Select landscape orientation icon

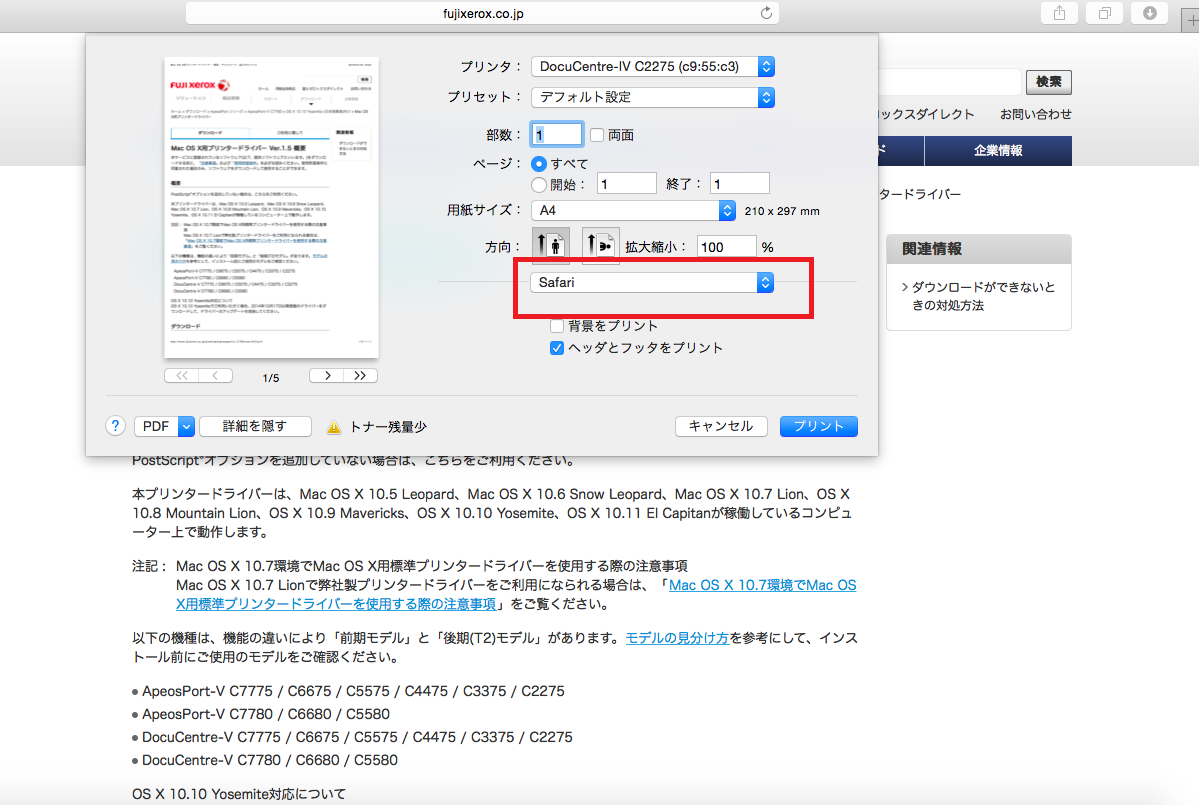(x=600, y=245)
